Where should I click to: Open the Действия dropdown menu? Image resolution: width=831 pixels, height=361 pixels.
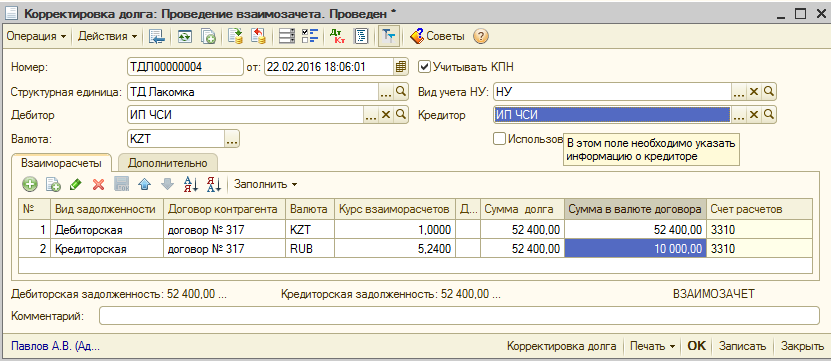click(108, 36)
